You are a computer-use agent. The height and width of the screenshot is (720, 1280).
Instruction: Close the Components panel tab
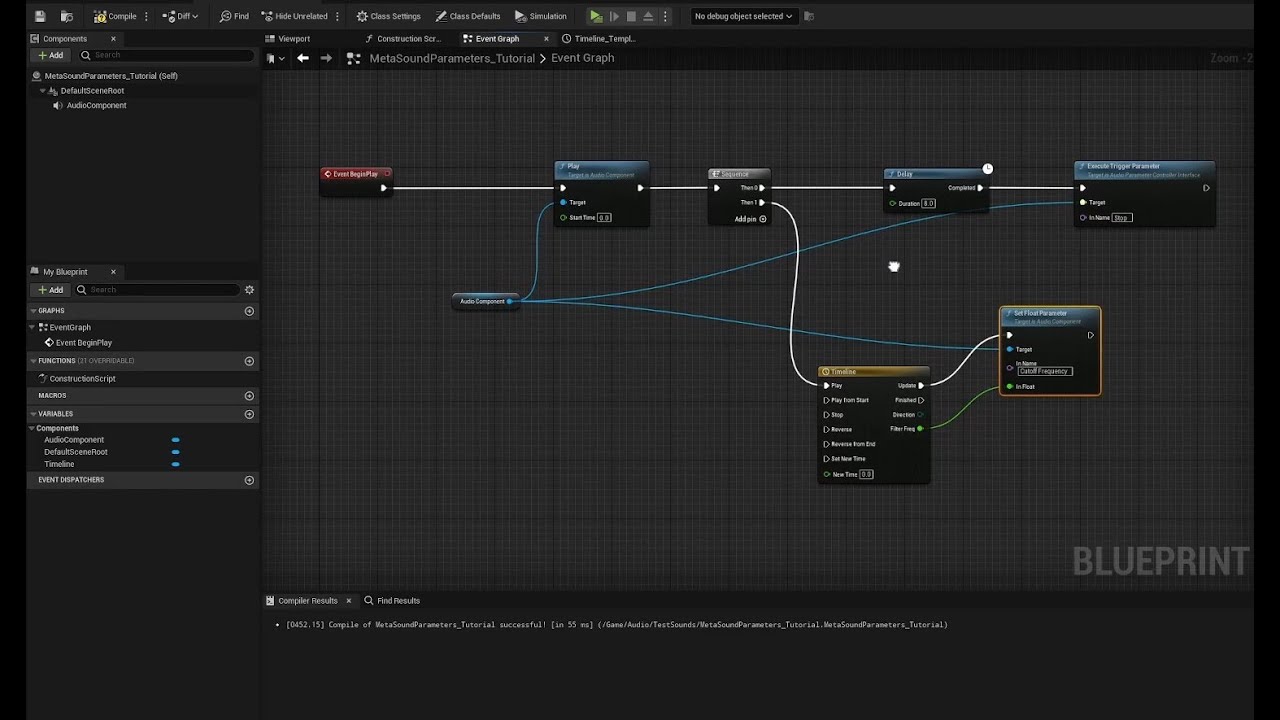pyautogui.click(x=113, y=39)
